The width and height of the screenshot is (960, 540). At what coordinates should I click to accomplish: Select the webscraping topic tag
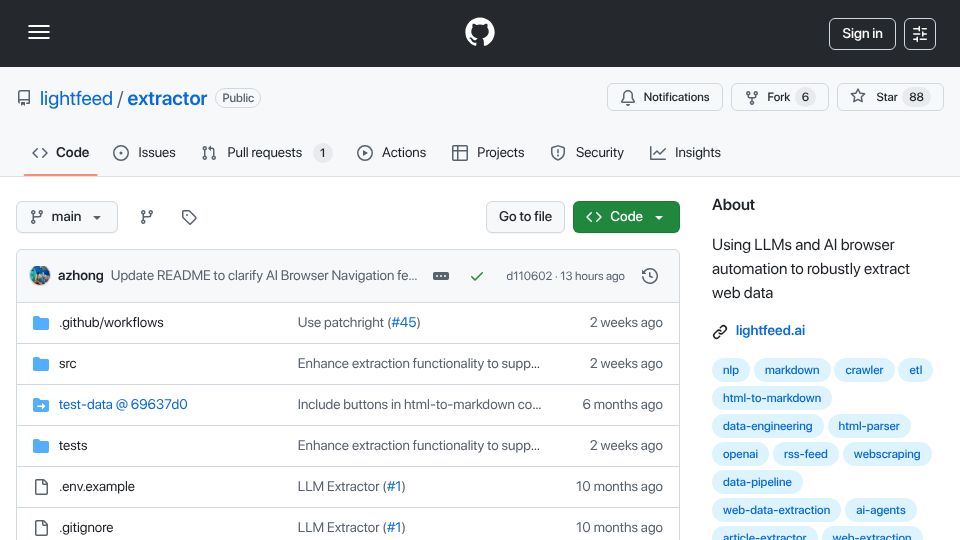(x=887, y=454)
